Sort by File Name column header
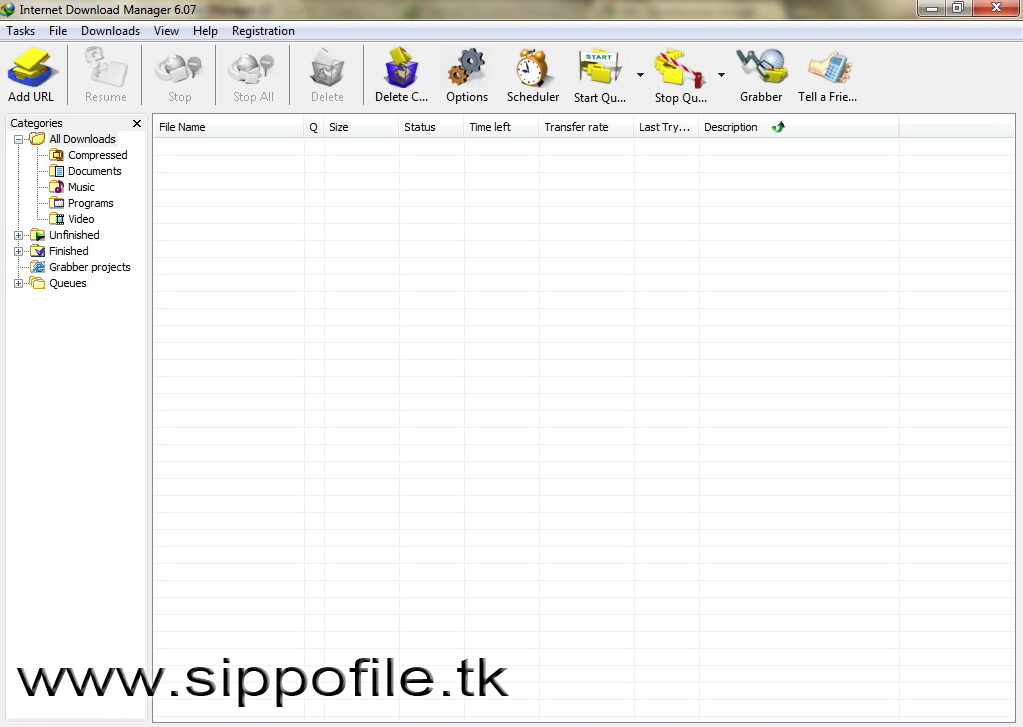This screenshot has height=727, width=1023. point(228,127)
